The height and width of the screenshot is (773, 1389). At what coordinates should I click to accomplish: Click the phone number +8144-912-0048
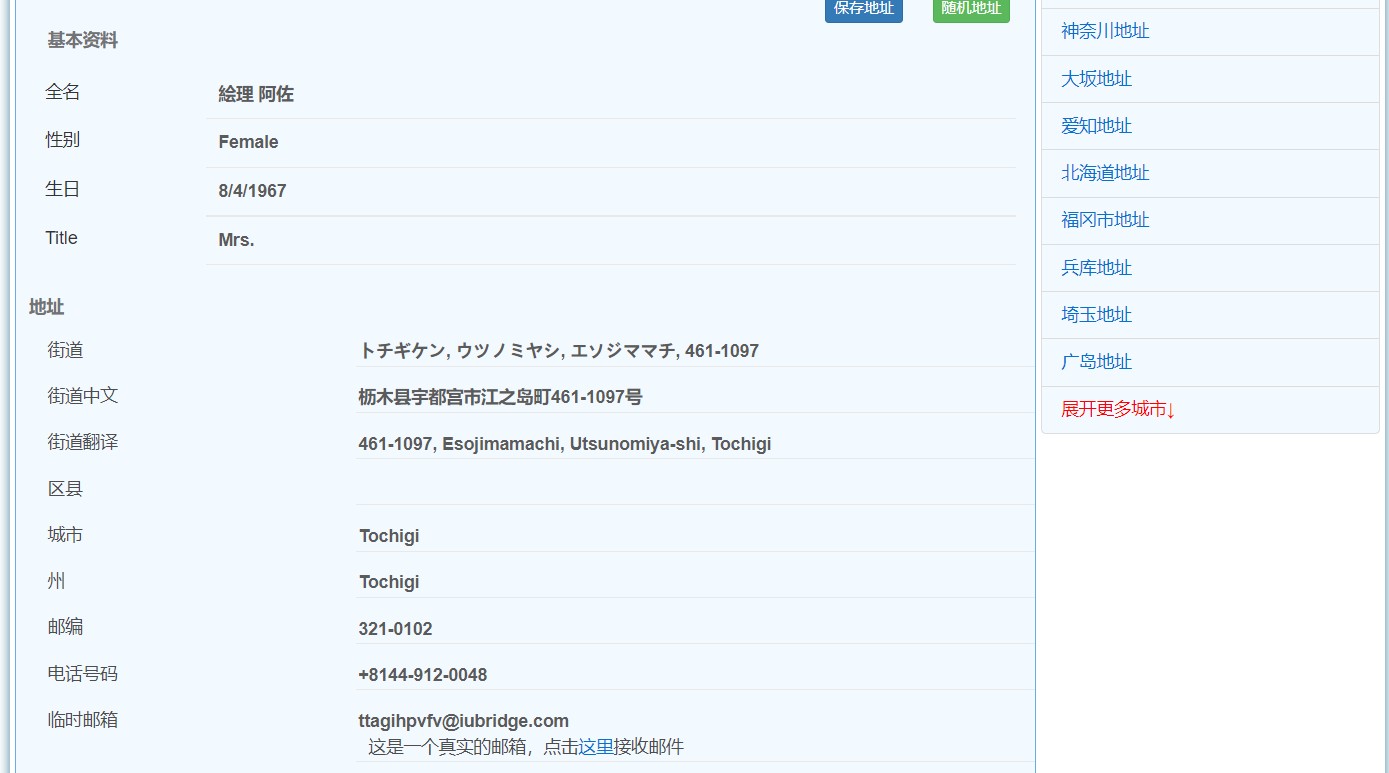[422, 674]
